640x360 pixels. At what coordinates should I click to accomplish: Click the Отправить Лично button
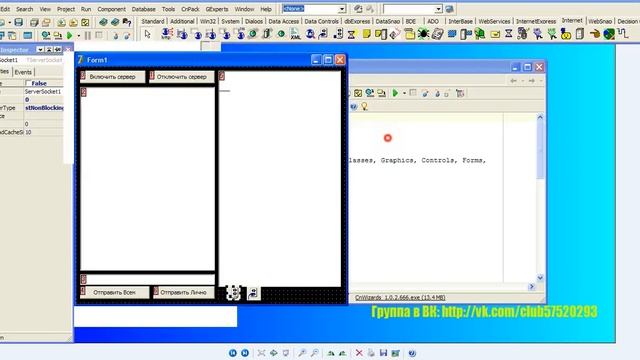click(x=183, y=292)
